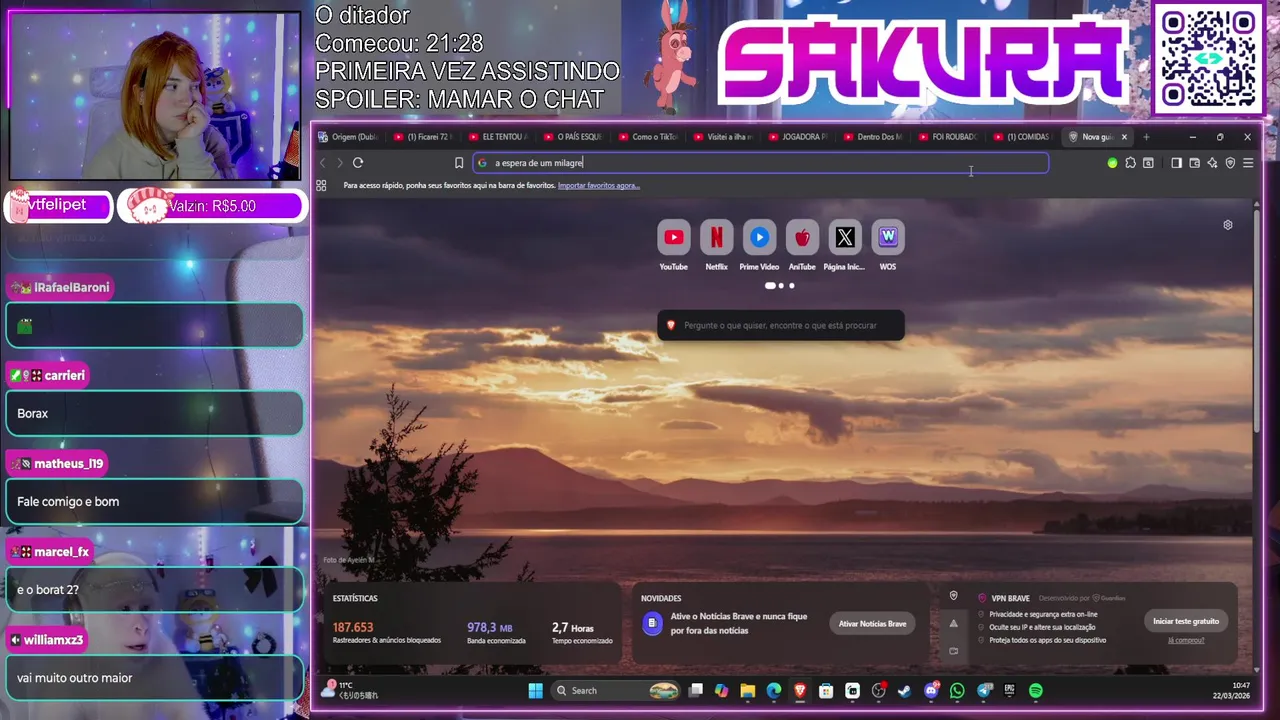Open the Brave VPN toolbar icon

point(1230,163)
